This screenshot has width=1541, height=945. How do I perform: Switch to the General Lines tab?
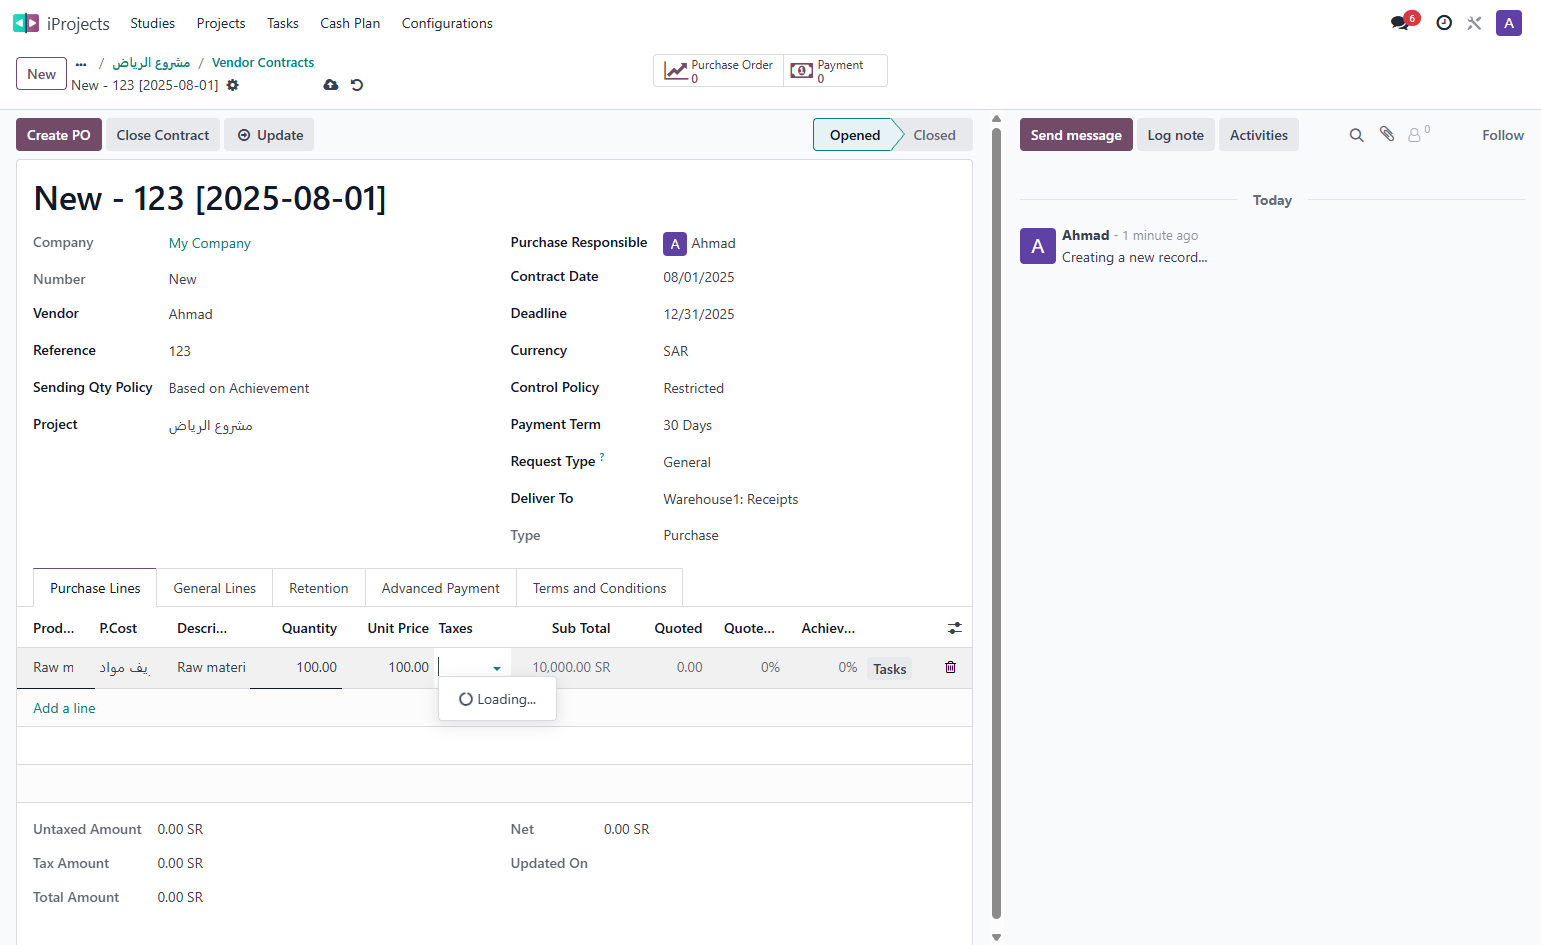[215, 588]
